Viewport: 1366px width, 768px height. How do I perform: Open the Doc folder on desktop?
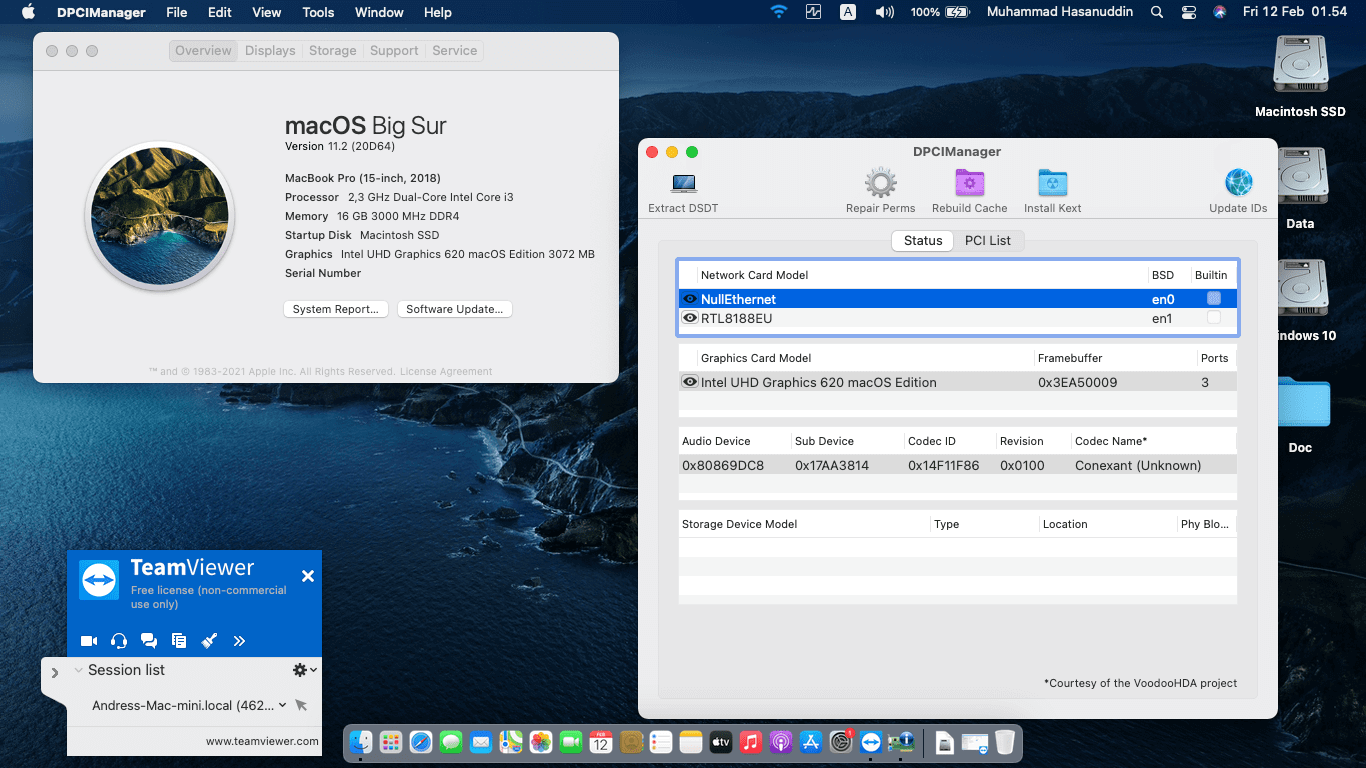coord(1302,402)
